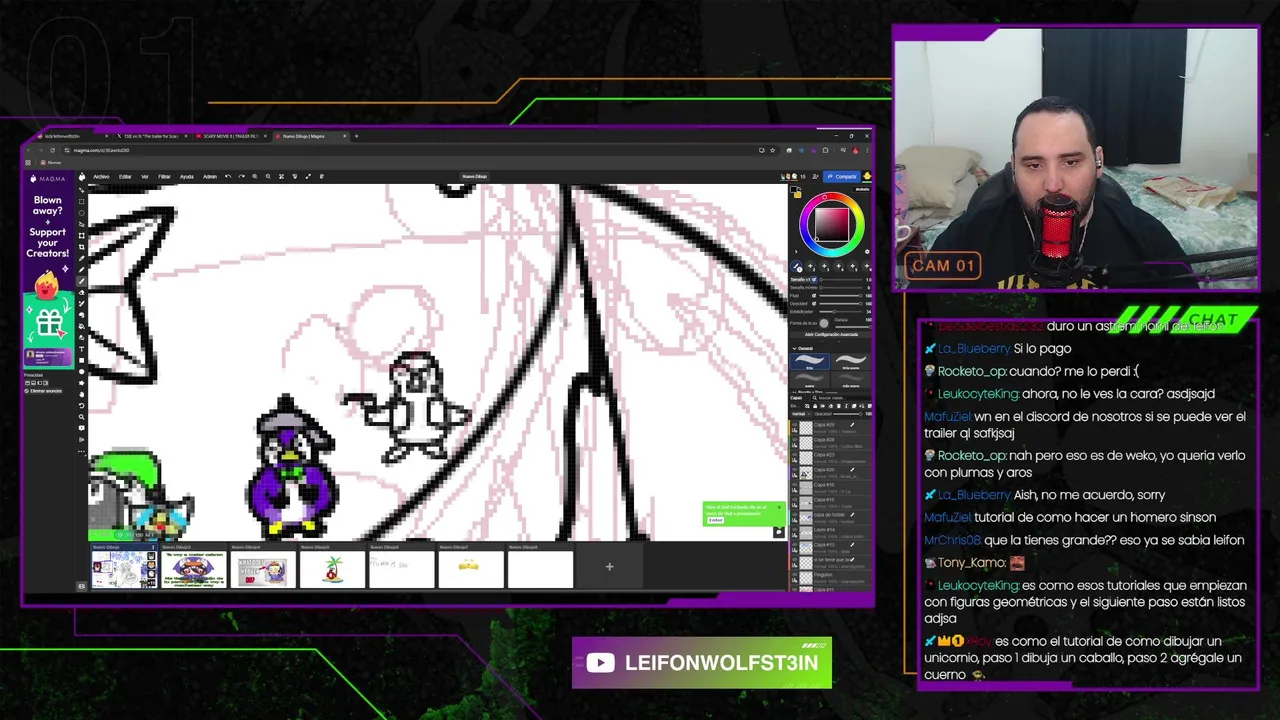
Task: Select the pencil tool
Action: pos(81,270)
